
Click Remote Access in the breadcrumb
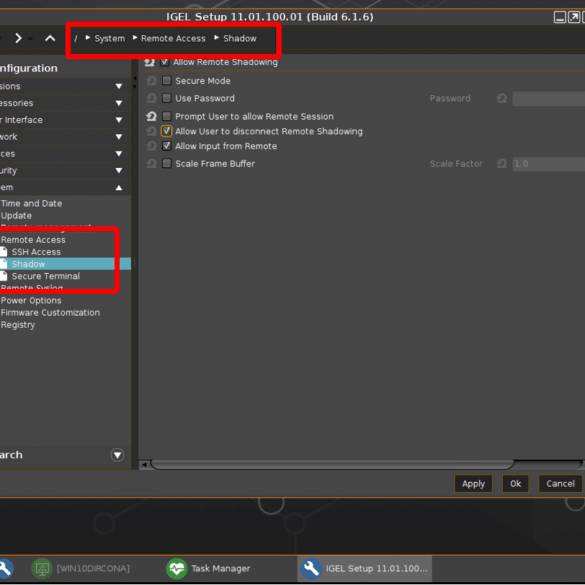(173, 38)
